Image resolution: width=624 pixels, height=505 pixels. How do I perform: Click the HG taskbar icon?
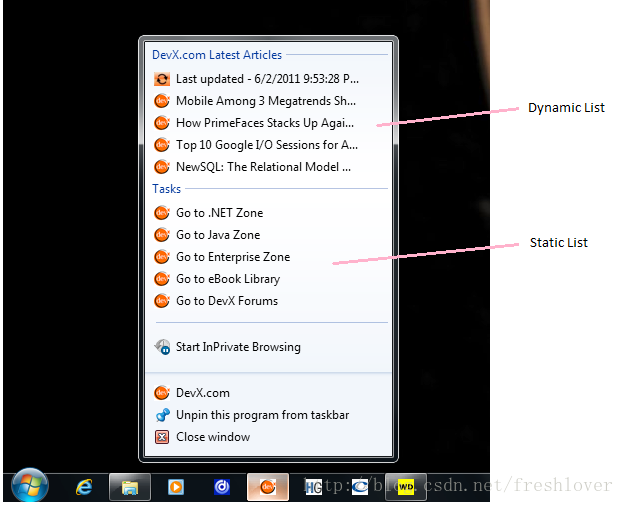[x=314, y=487]
